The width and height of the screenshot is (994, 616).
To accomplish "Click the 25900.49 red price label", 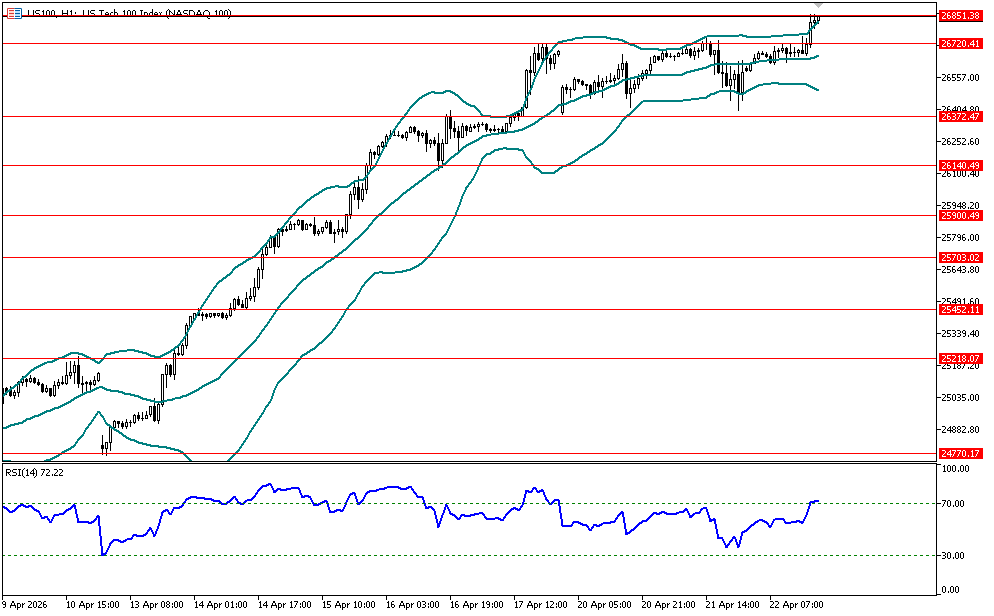I will click(959, 216).
